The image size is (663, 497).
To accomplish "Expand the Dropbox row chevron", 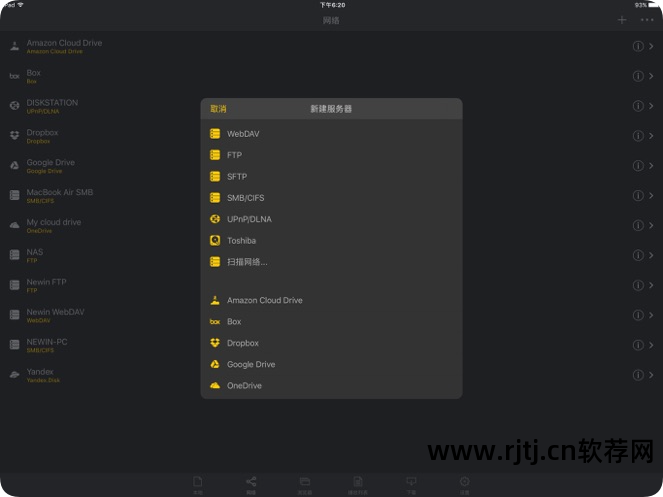I will pos(651,136).
